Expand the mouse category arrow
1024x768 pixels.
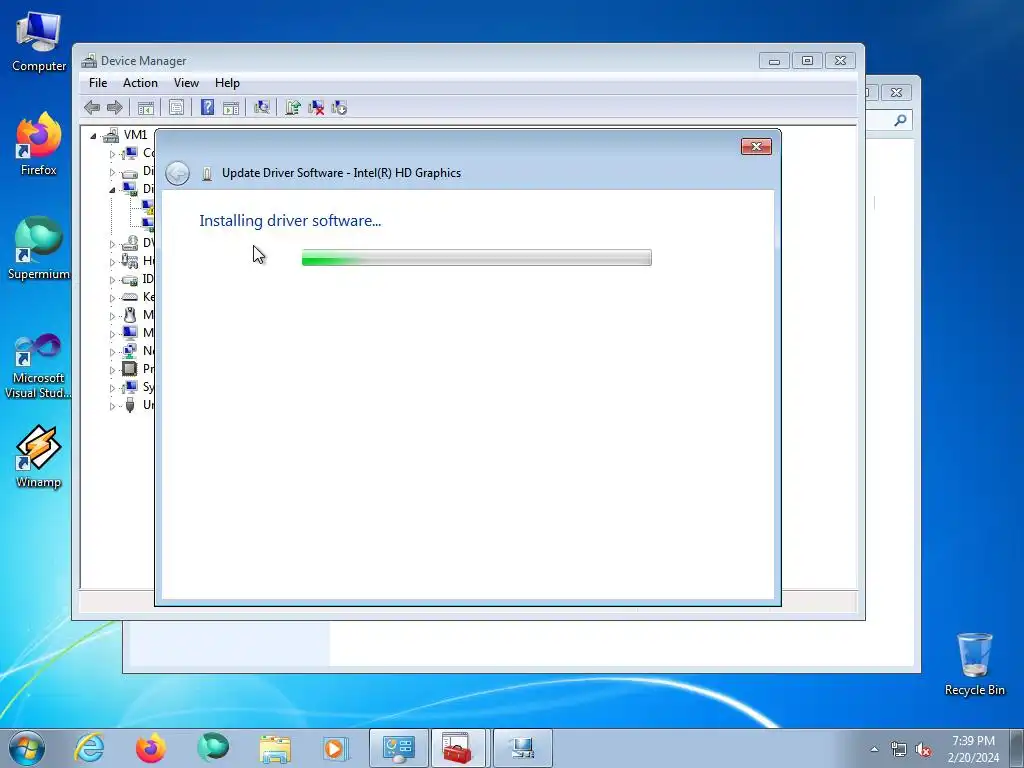point(112,316)
